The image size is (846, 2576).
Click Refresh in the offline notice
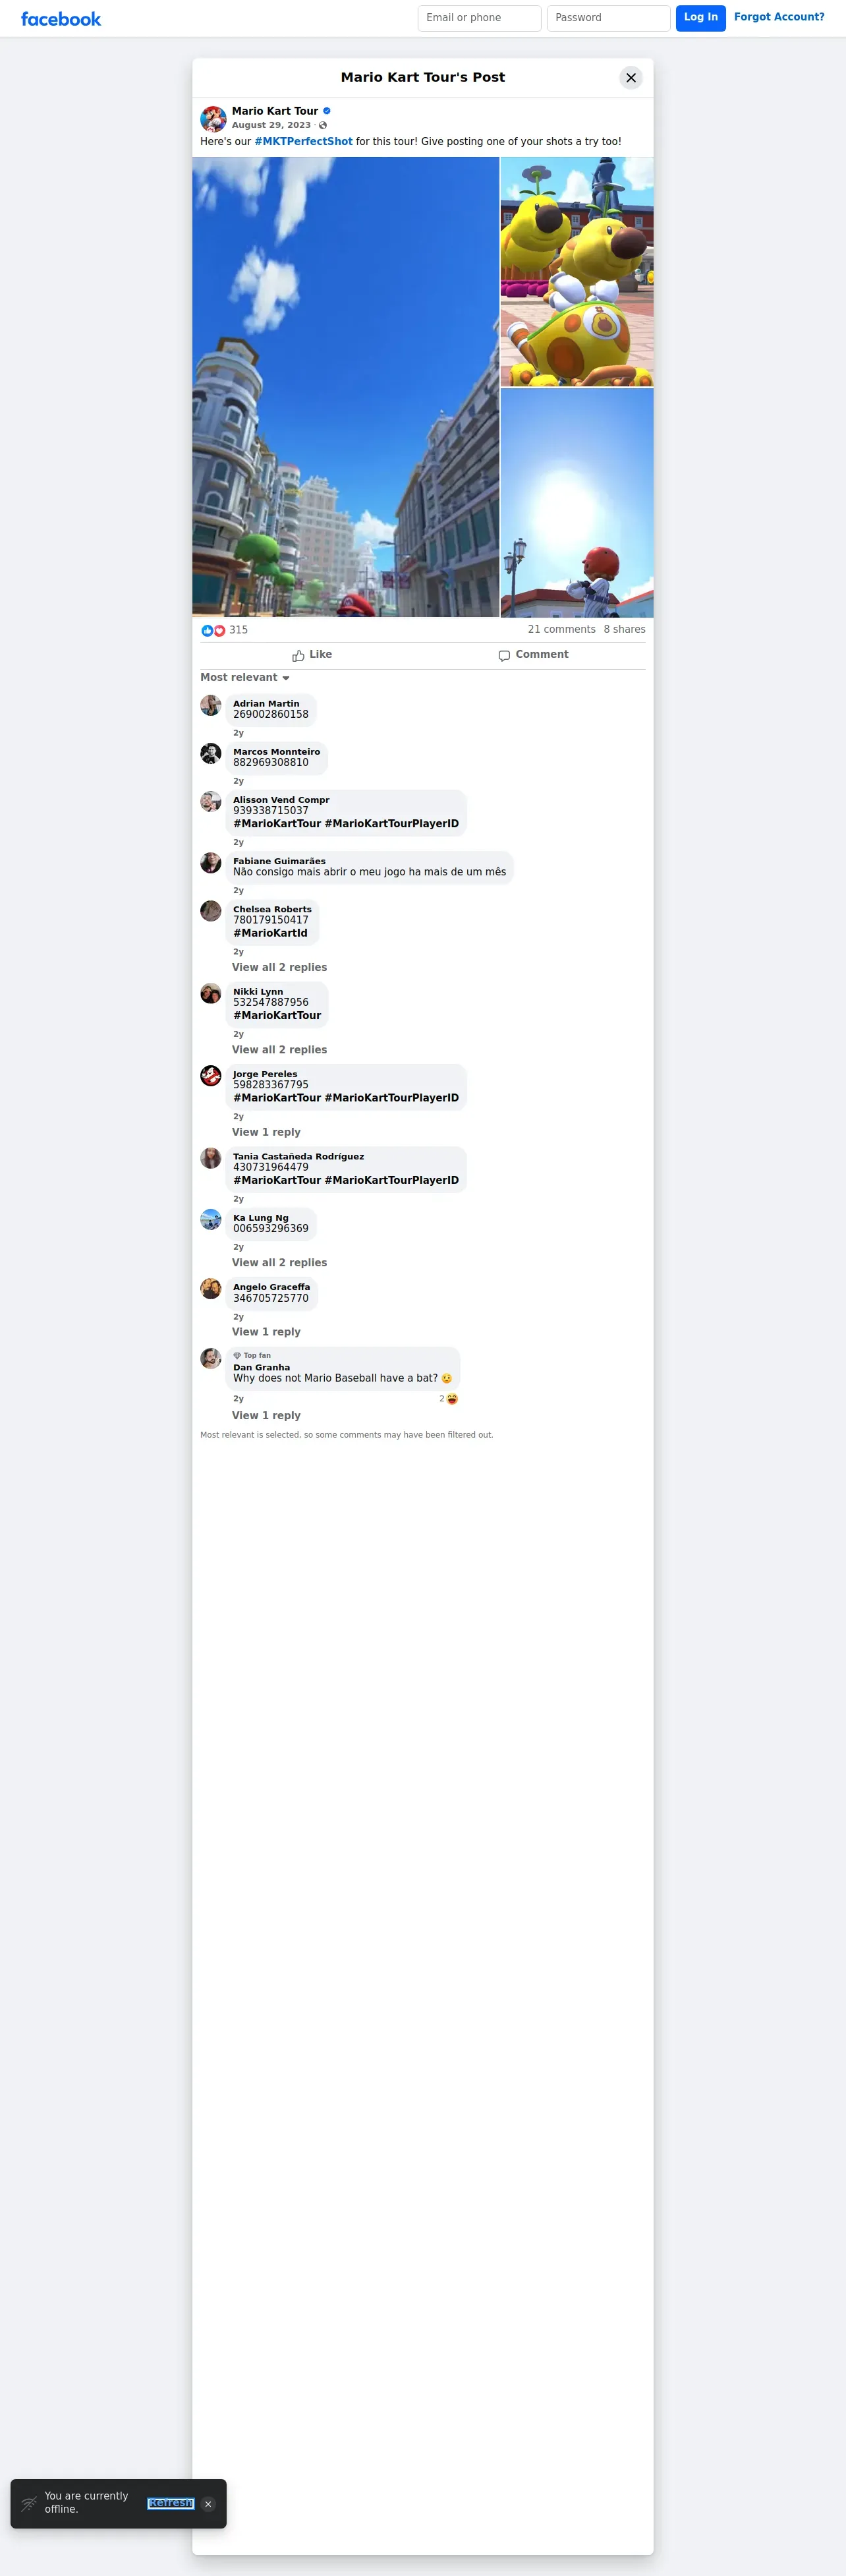pyautogui.click(x=171, y=2504)
